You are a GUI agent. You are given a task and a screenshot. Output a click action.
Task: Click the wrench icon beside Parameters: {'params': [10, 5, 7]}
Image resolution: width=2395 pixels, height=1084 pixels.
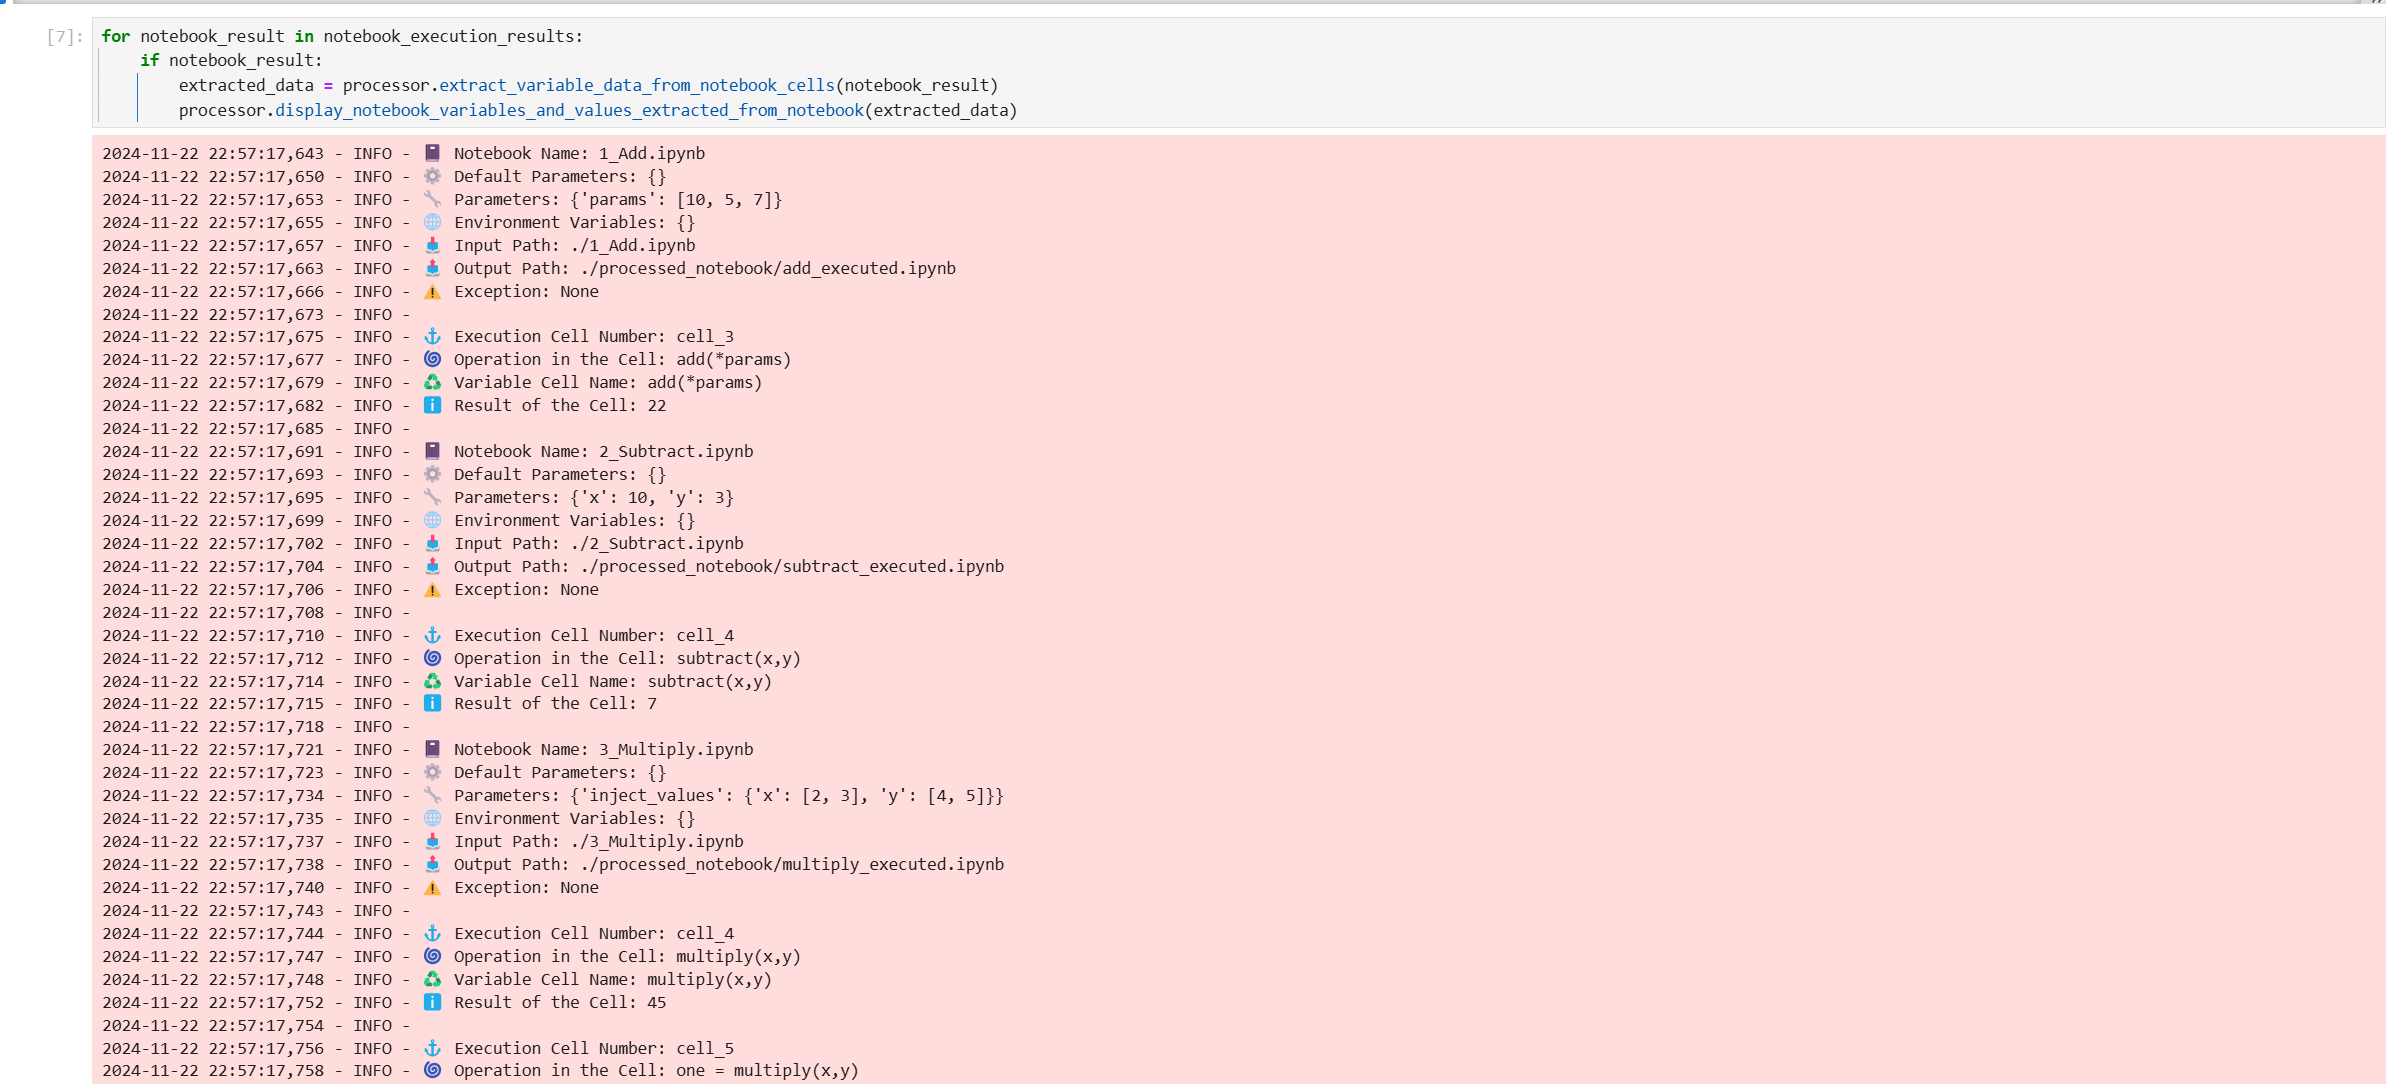432,199
